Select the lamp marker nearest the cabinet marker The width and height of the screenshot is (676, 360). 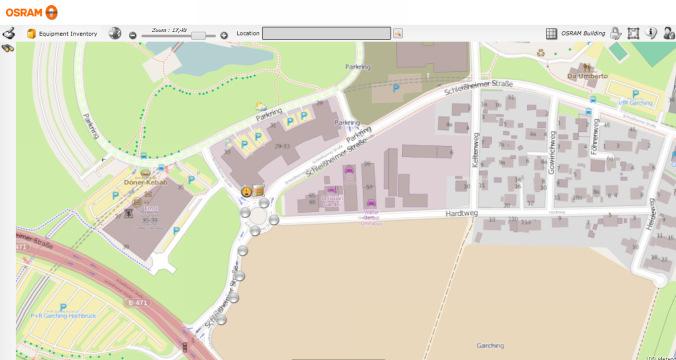[264, 203]
